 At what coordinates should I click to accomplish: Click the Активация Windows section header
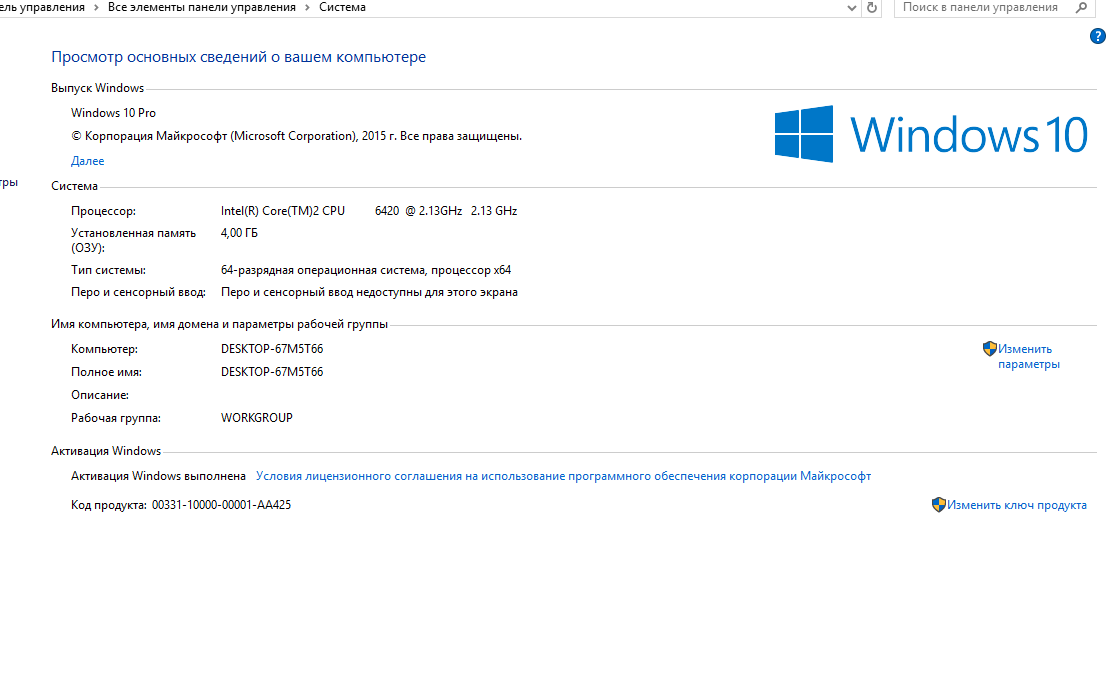106,451
